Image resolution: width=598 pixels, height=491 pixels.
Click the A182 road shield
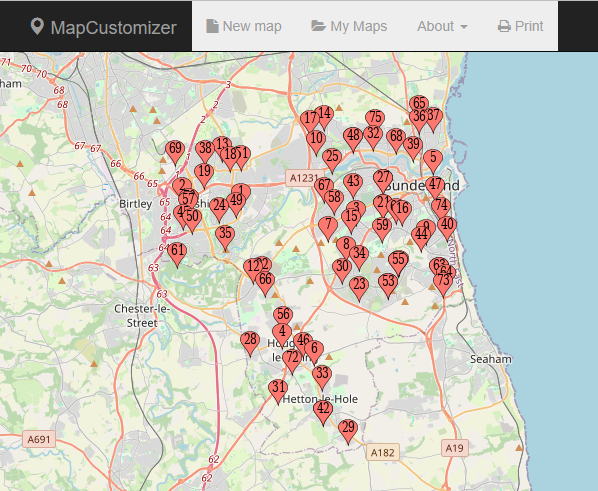[x=383, y=452]
